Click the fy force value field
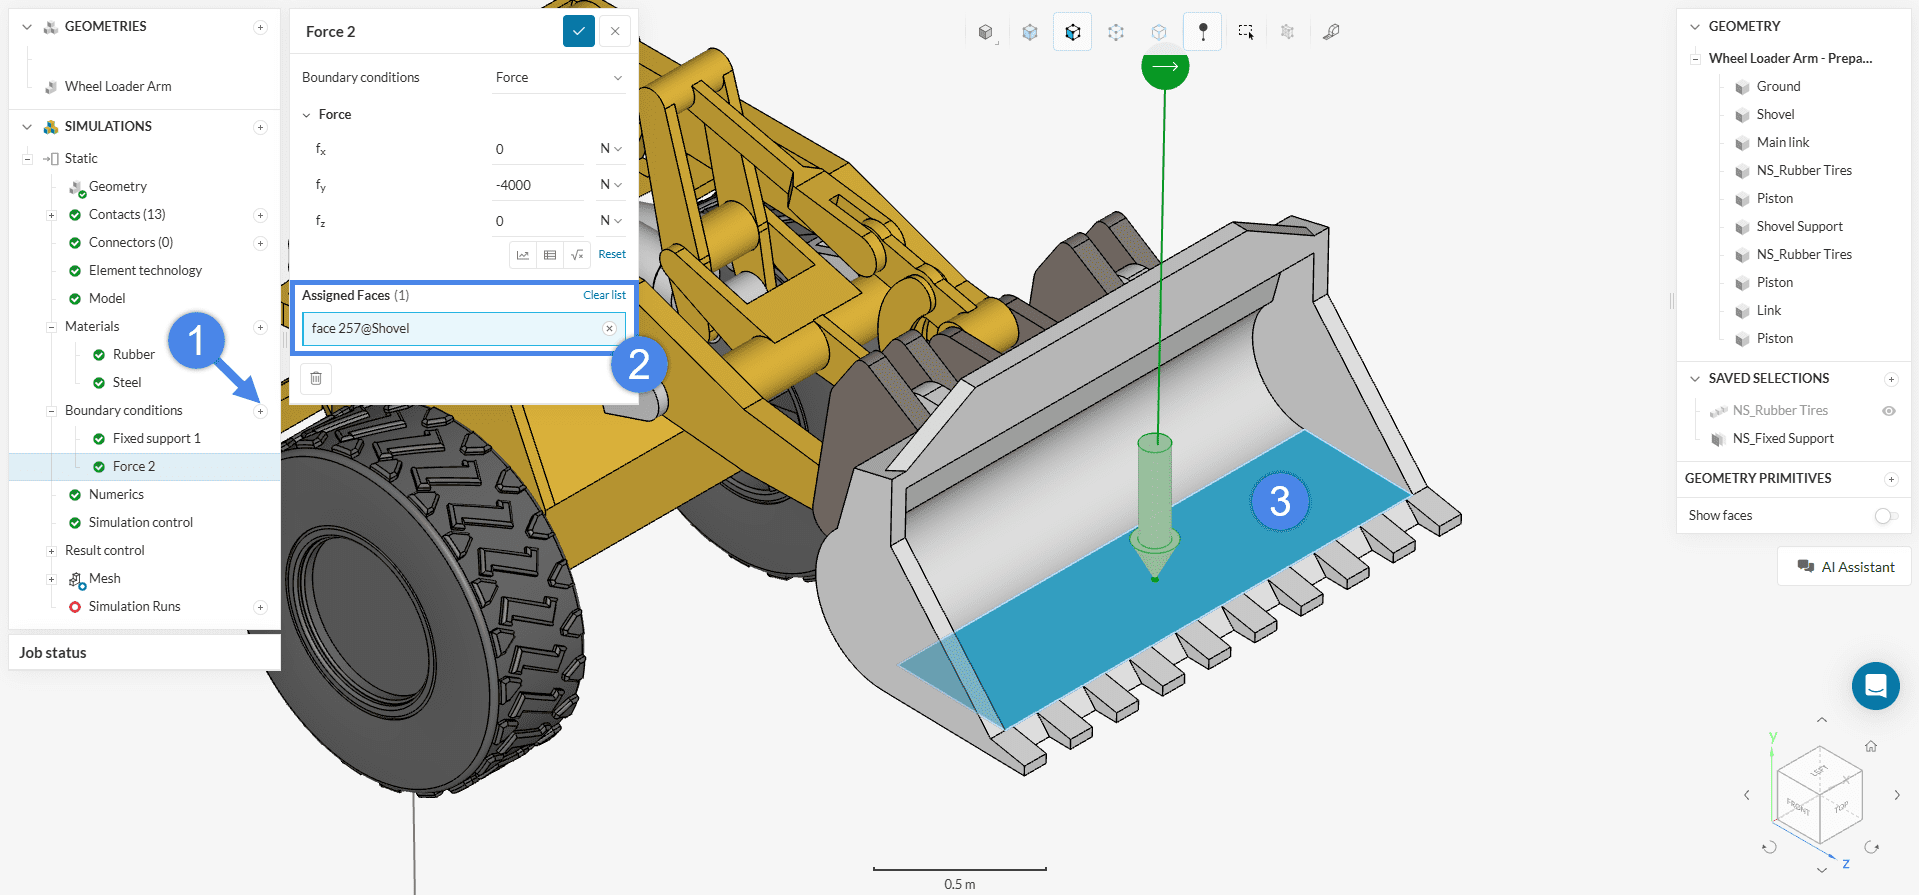The width and height of the screenshot is (1919, 895). tap(538, 185)
